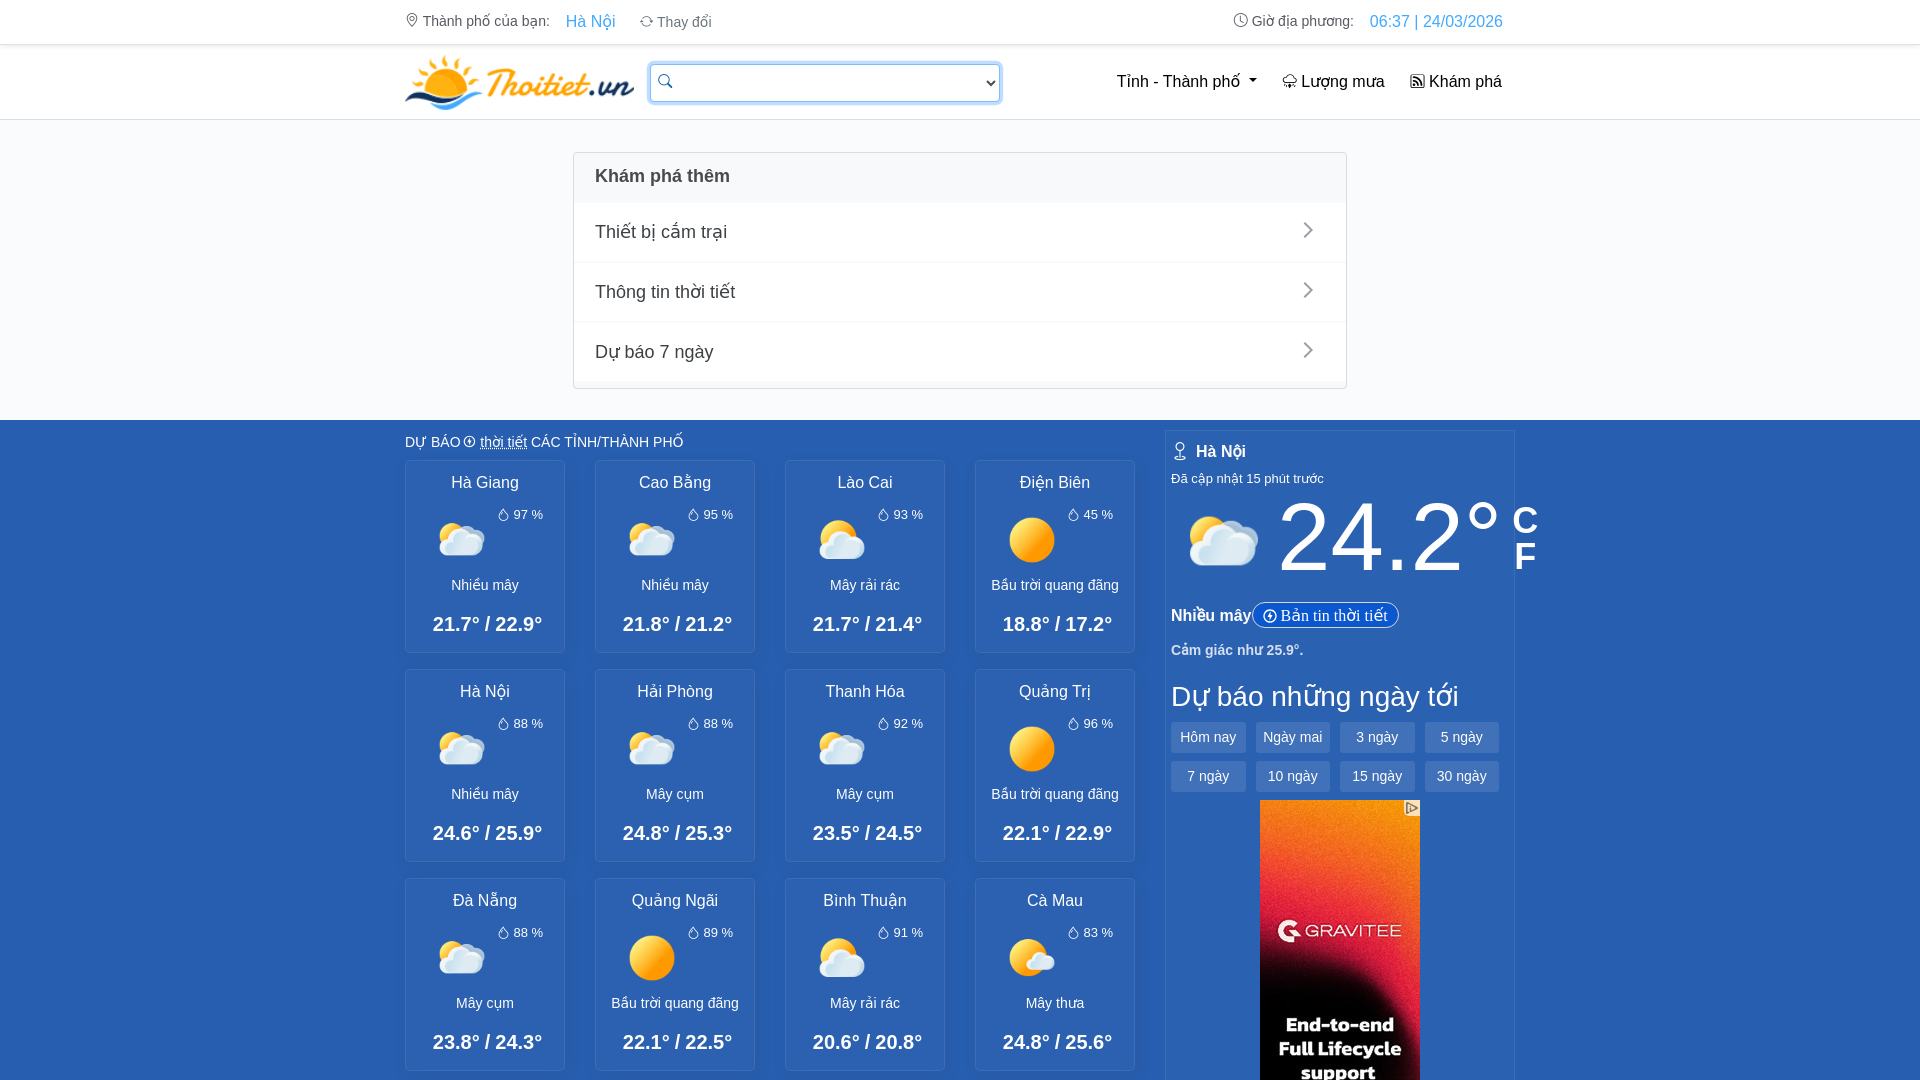The image size is (1920, 1080).
Task: Click the refresh icon next to Thay đổi
Action: point(646,21)
